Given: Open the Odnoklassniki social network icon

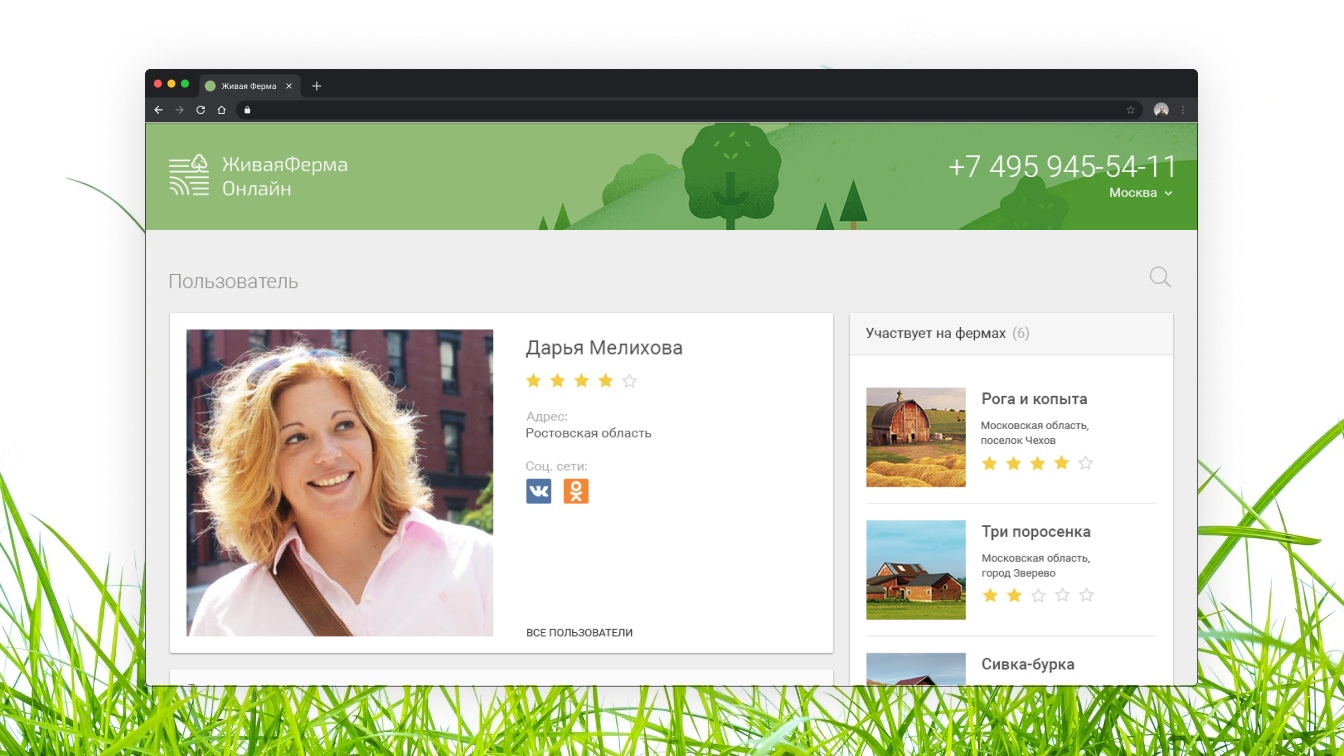Looking at the screenshot, I should (x=576, y=491).
